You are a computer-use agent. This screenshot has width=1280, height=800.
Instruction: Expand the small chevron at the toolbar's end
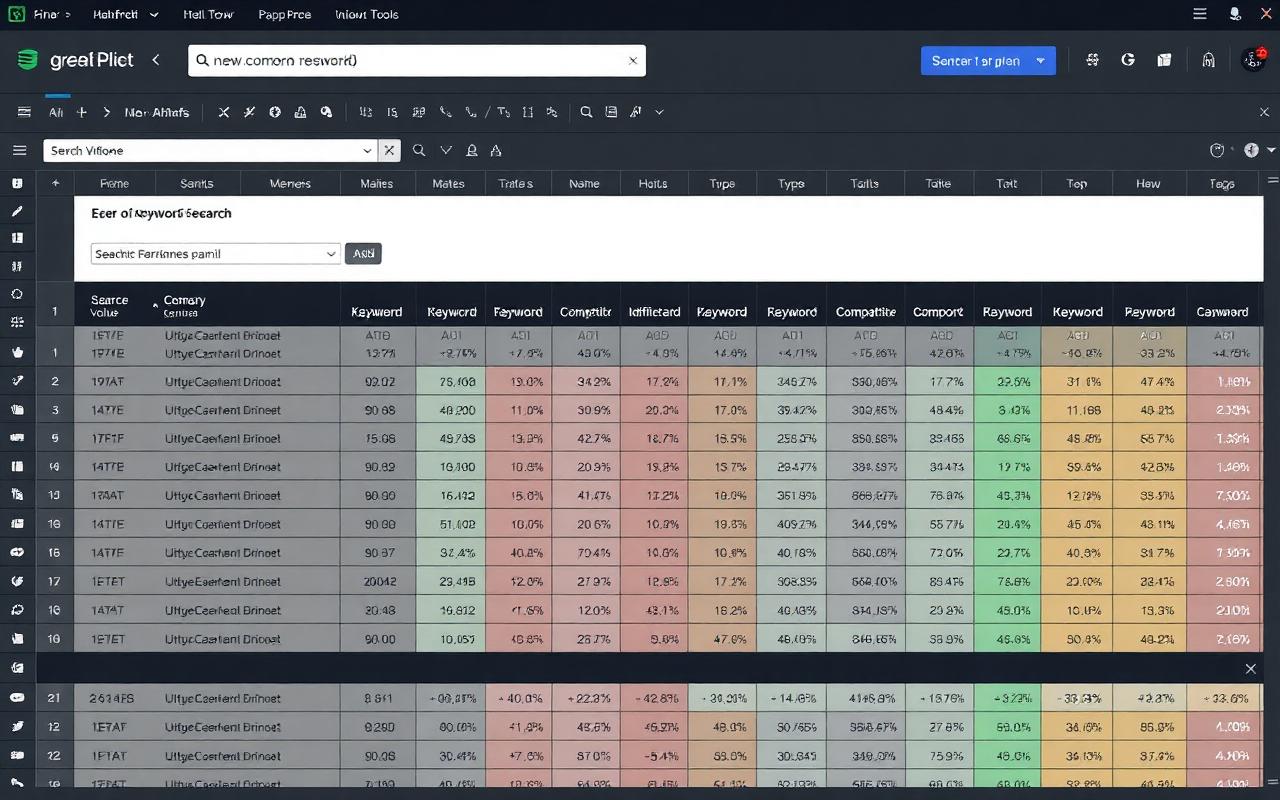659,113
